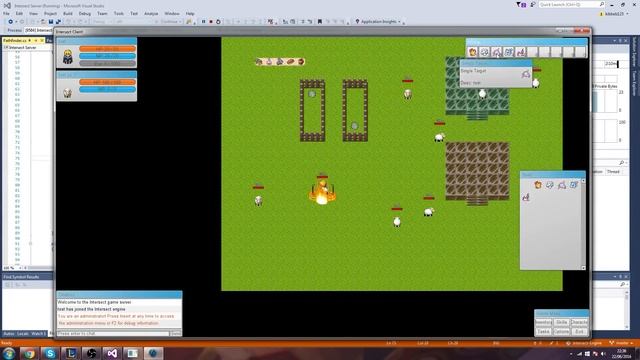Open the Inventory from the Game Menu
640x360 pixels.
[544, 322]
